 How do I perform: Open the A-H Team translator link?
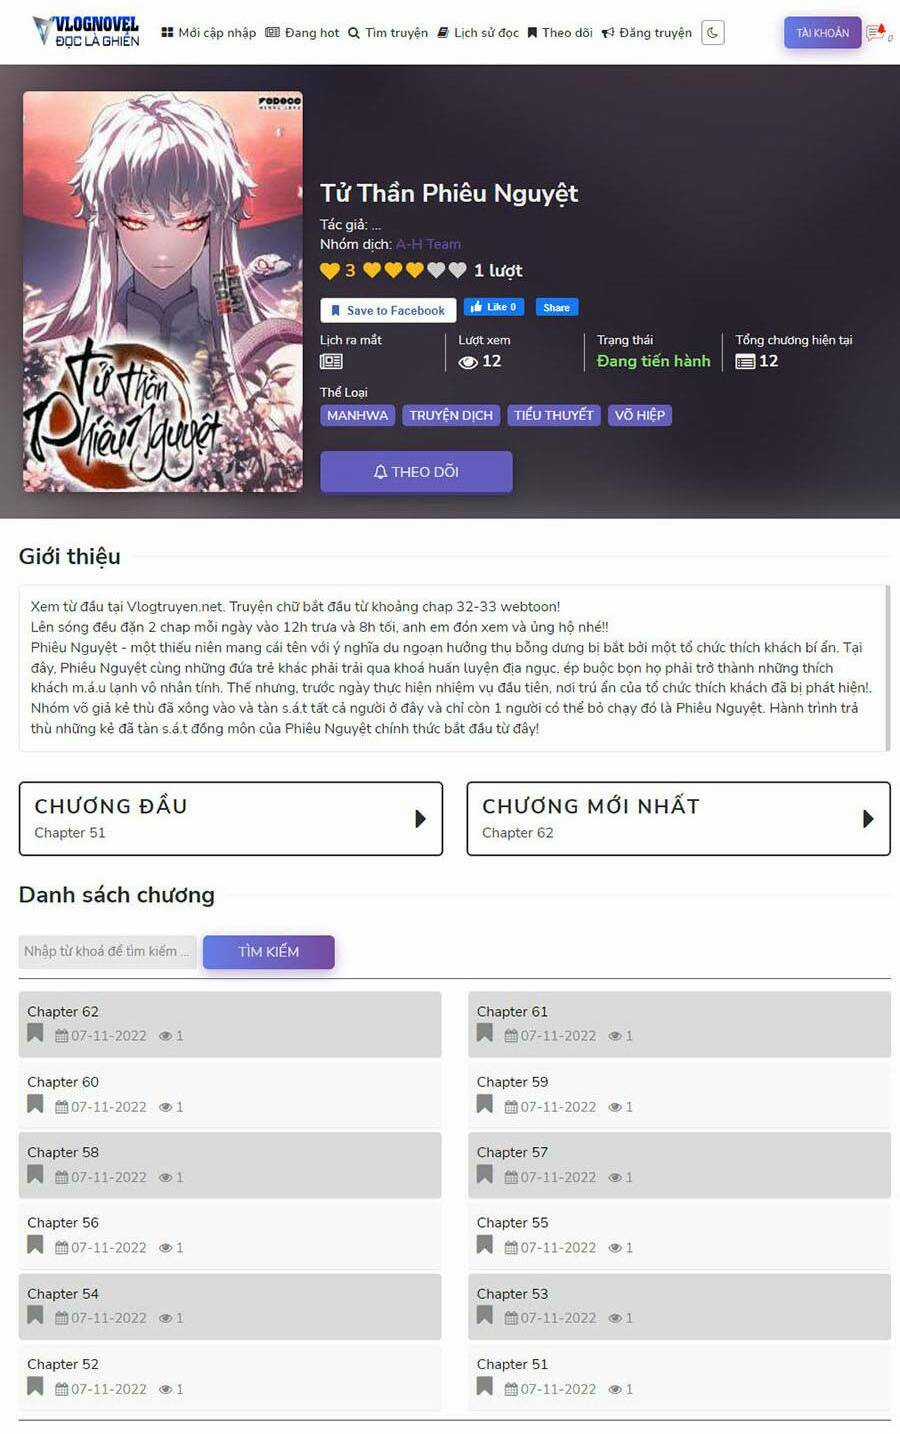coord(428,244)
